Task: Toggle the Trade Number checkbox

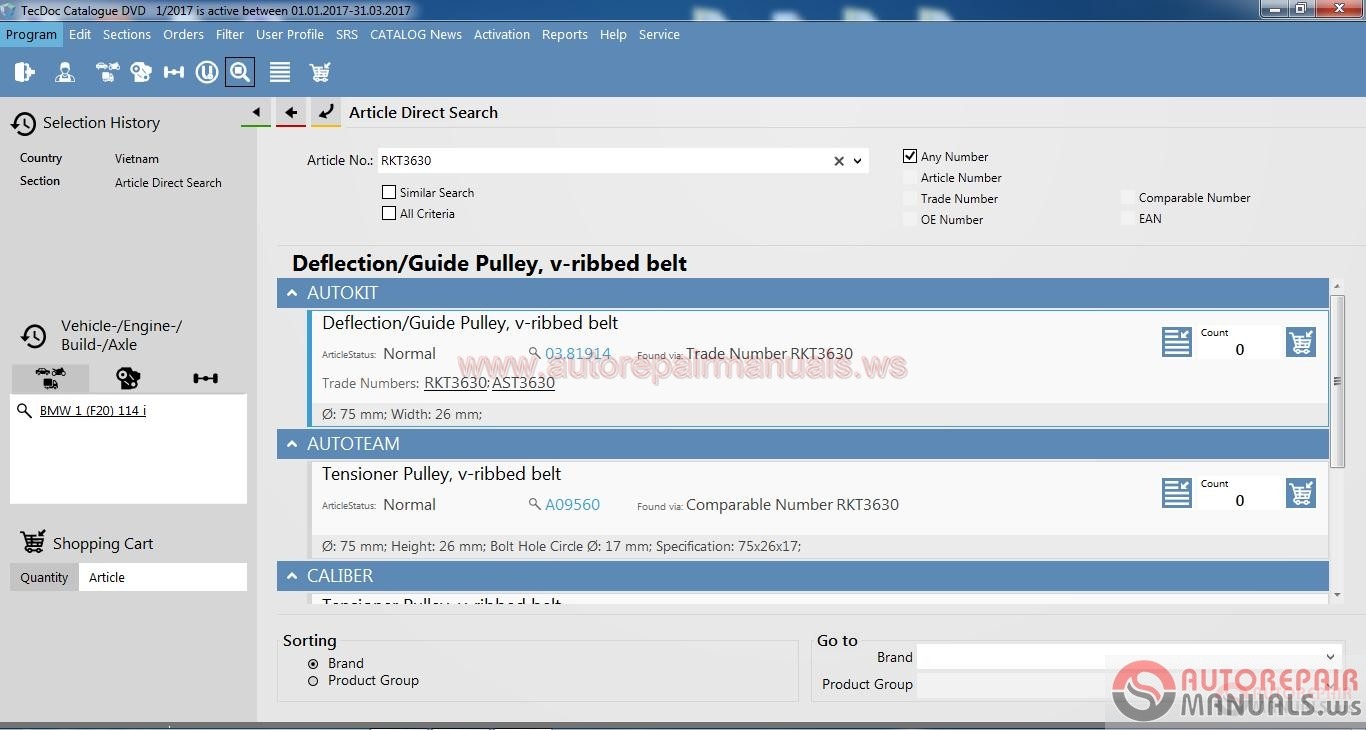Action: [x=910, y=198]
